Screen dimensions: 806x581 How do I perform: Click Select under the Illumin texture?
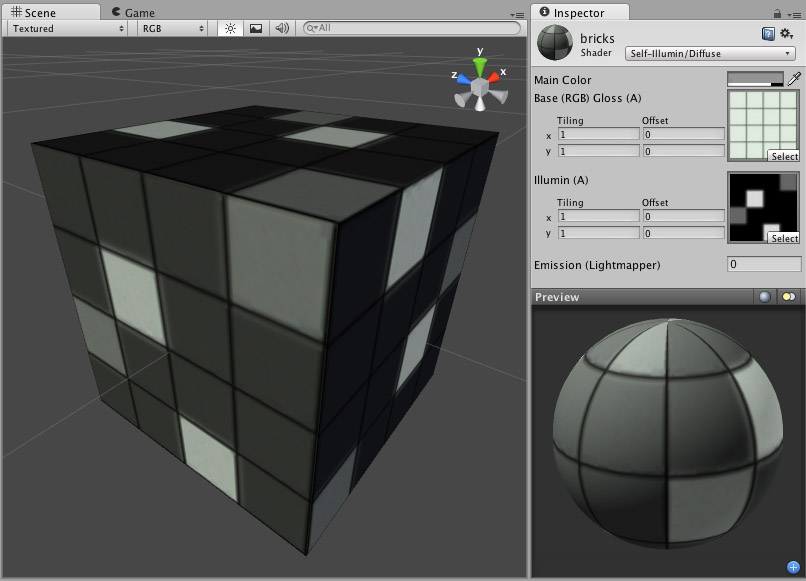click(784, 238)
